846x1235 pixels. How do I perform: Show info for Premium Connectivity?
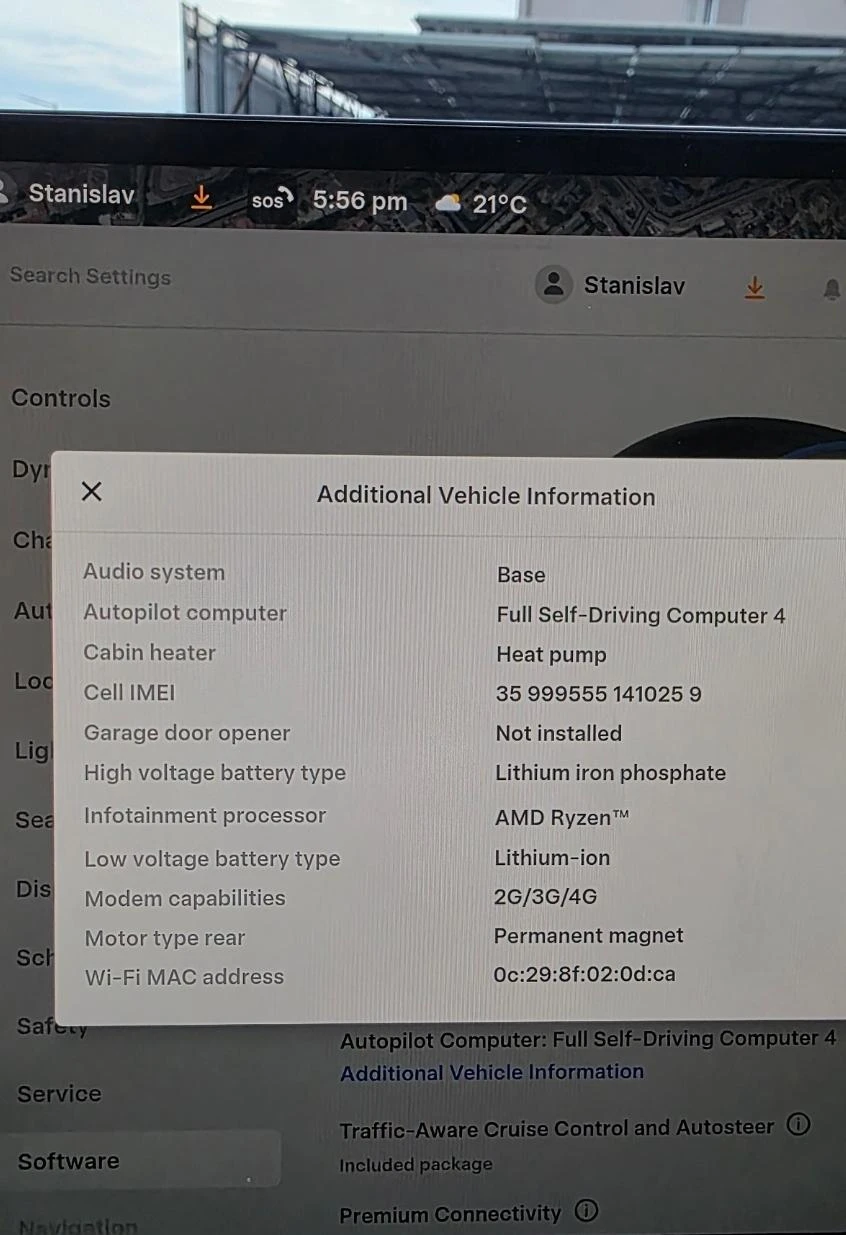coord(587,1211)
